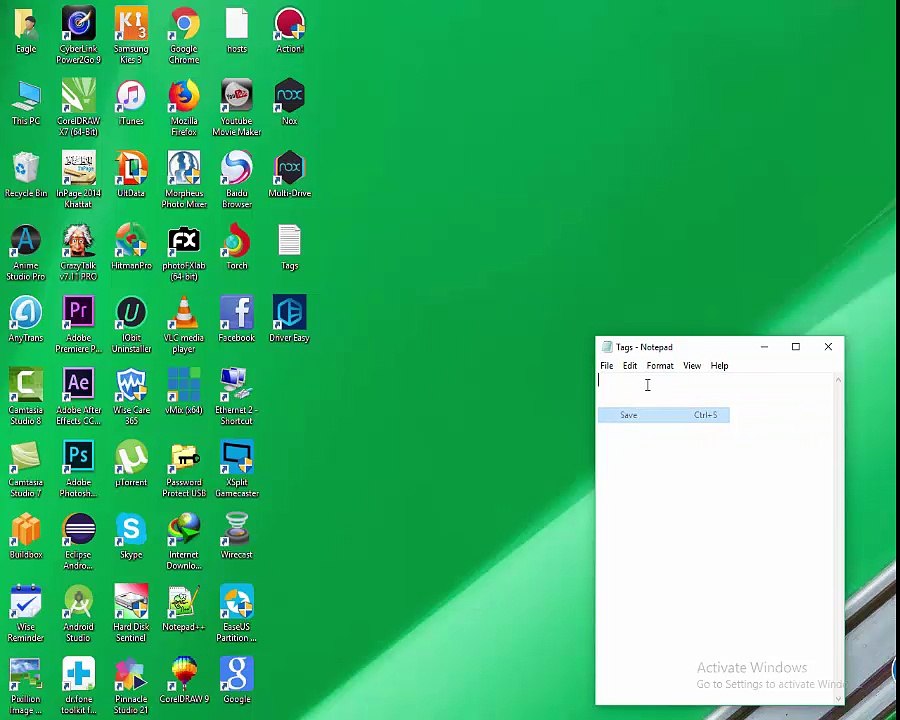Click the Google Chrome desktop icon

tap(184, 24)
